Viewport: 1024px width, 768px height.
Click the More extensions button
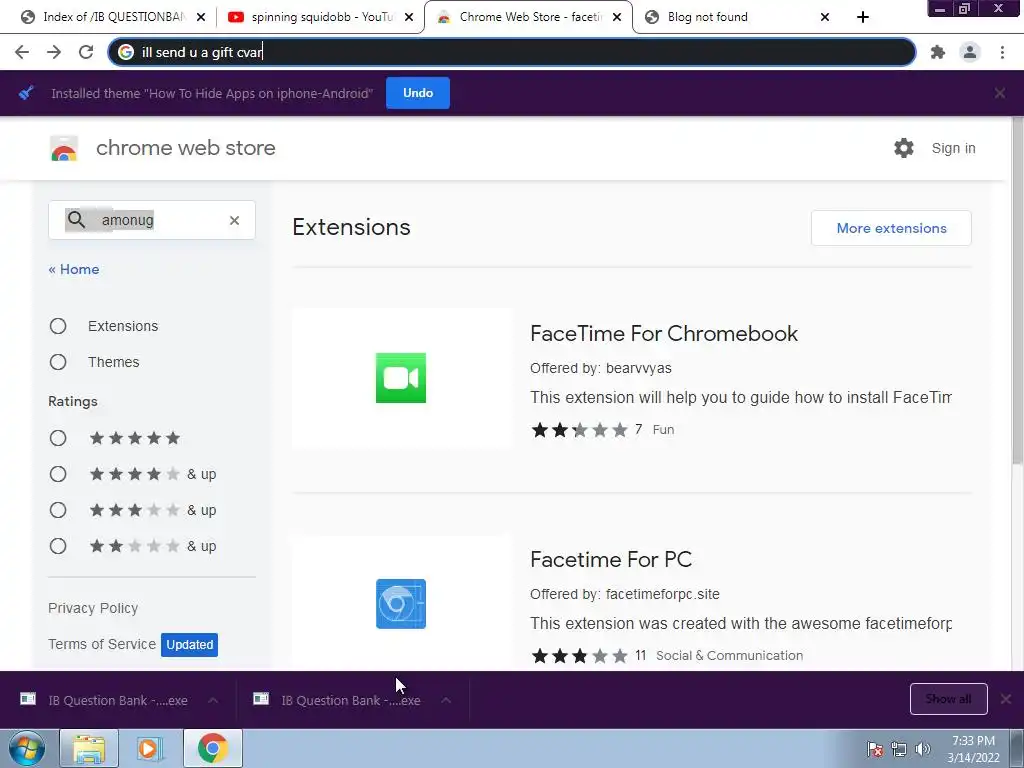891,228
